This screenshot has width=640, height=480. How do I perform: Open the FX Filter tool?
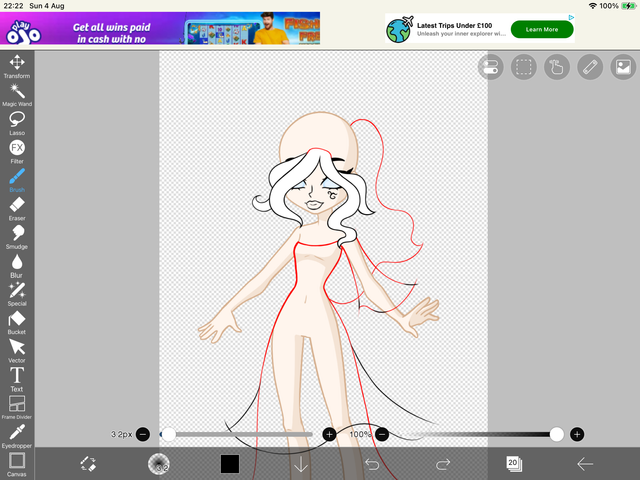(17, 152)
